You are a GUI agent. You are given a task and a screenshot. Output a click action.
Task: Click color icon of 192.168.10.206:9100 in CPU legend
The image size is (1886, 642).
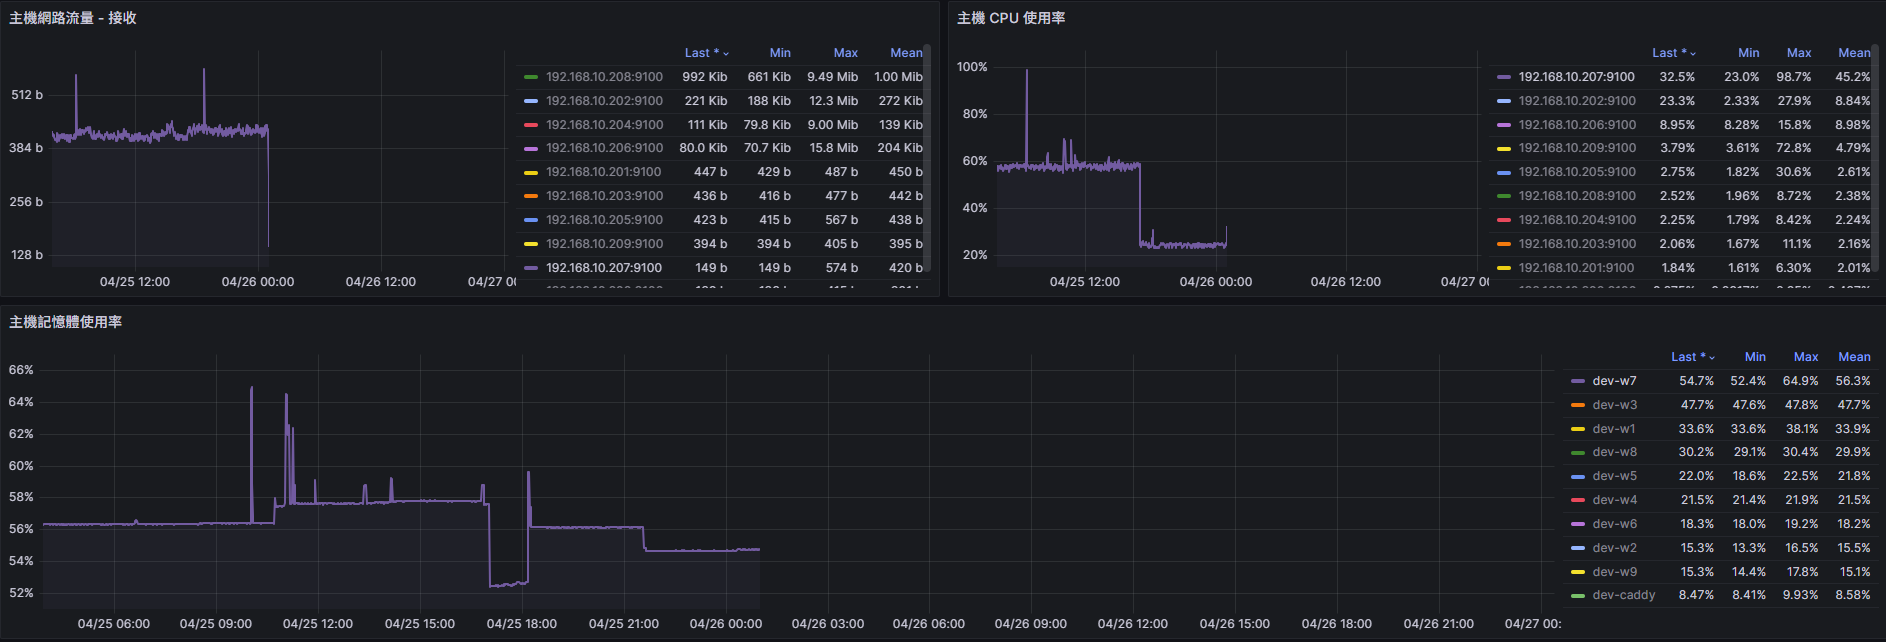pos(1503,125)
